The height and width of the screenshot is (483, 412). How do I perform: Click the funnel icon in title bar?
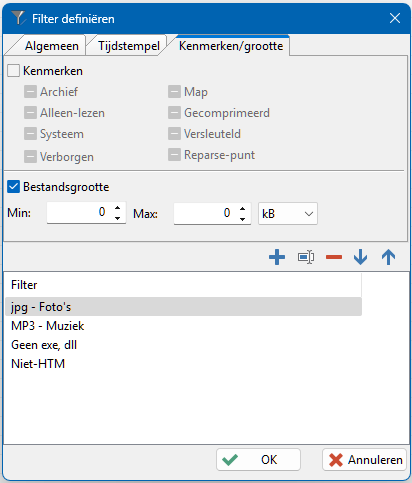click(x=18, y=18)
